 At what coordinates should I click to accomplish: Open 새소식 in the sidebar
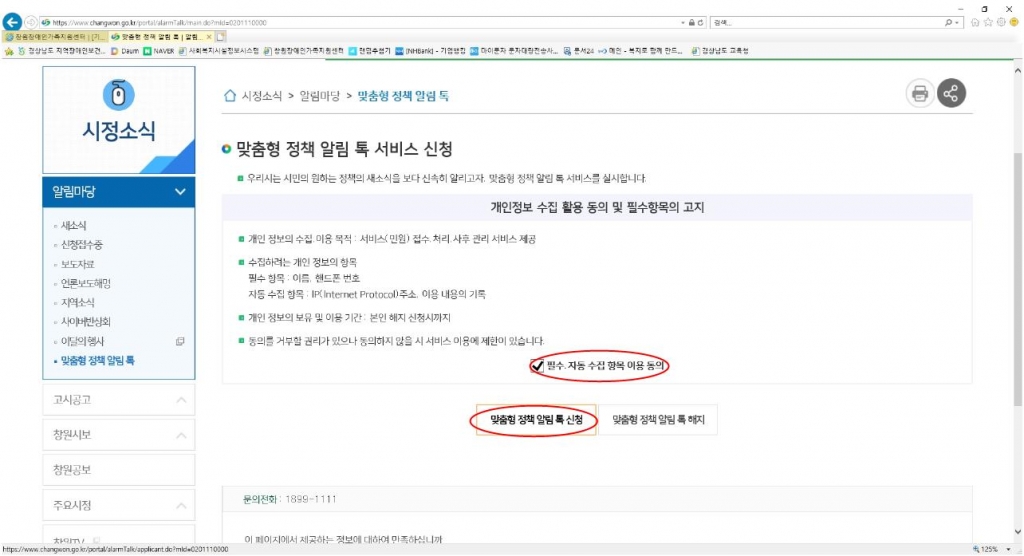[73, 225]
